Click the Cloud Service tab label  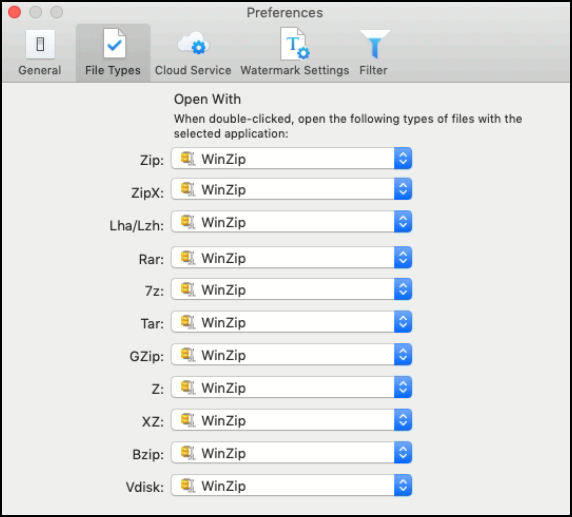click(x=193, y=70)
